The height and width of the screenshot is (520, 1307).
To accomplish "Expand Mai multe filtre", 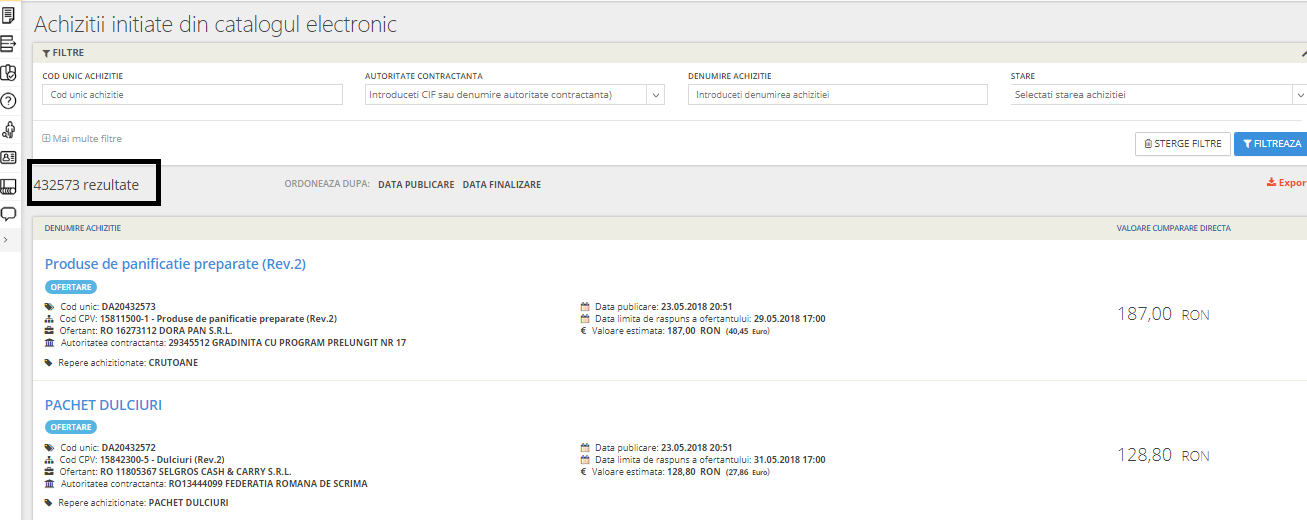I will point(82,139).
